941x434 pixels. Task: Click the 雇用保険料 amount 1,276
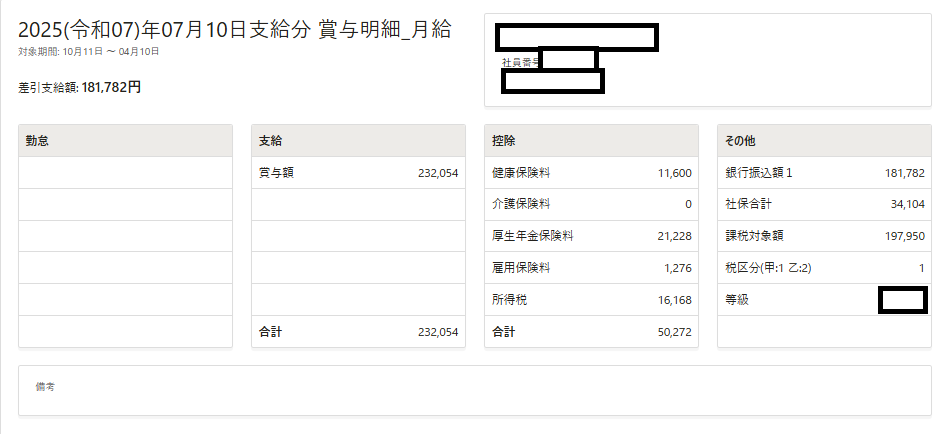click(677, 268)
